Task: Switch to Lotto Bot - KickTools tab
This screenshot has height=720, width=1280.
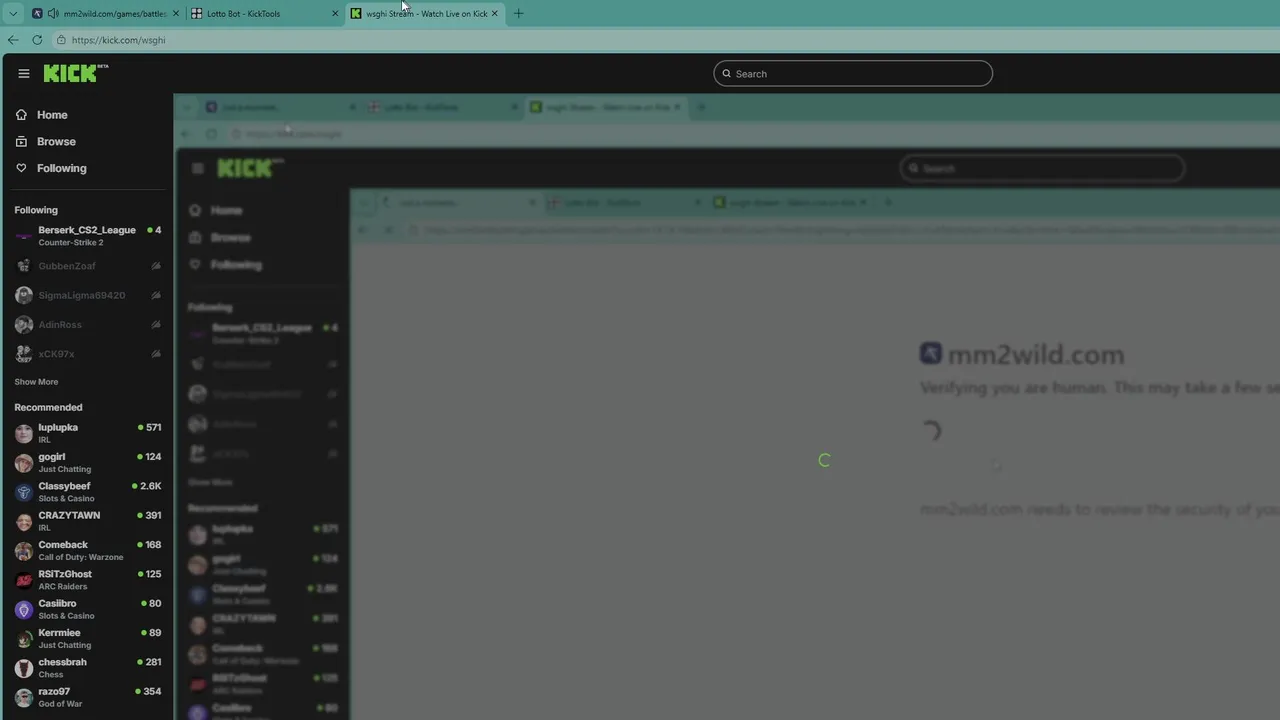Action: click(x=264, y=14)
